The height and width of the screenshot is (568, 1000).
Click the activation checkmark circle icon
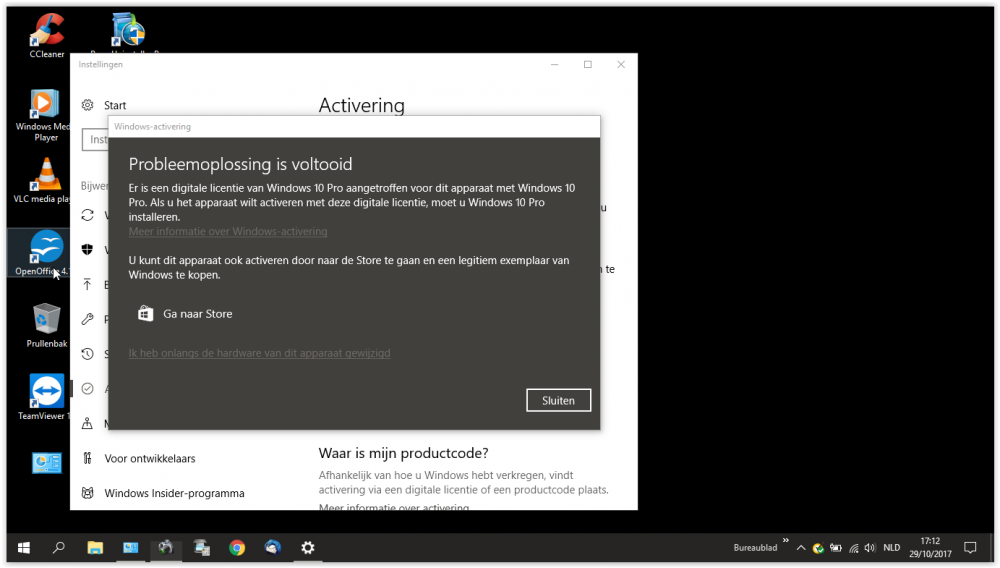(x=87, y=389)
